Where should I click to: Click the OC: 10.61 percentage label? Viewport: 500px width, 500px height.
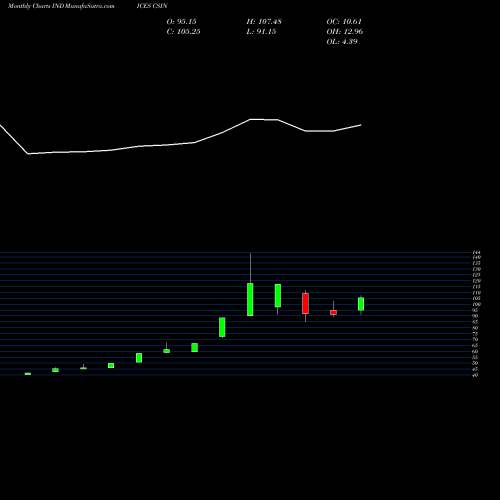pyautogui.click(x=344, y=22)
